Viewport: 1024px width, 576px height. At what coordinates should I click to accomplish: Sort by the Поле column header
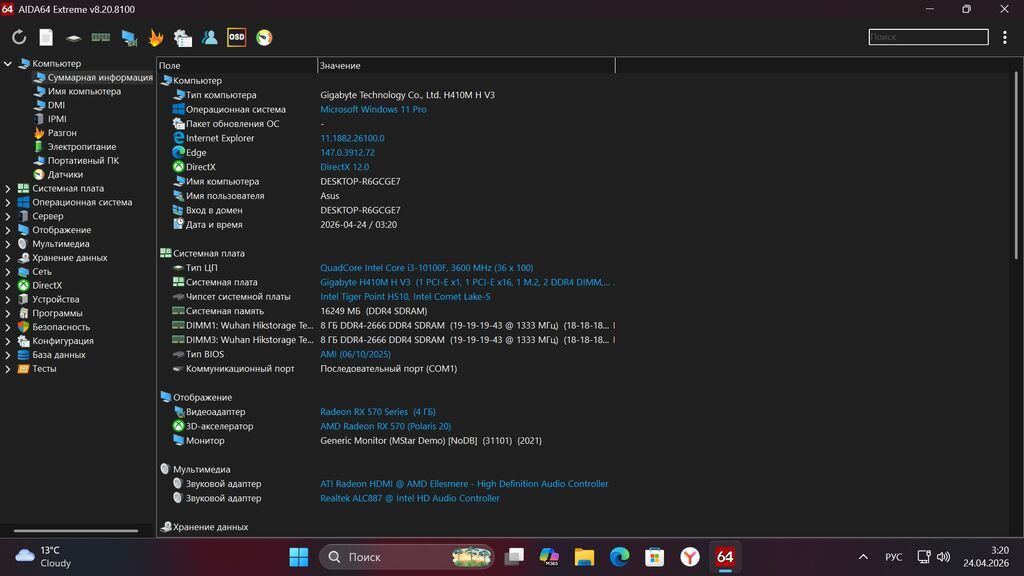click(x=236, y=65)
